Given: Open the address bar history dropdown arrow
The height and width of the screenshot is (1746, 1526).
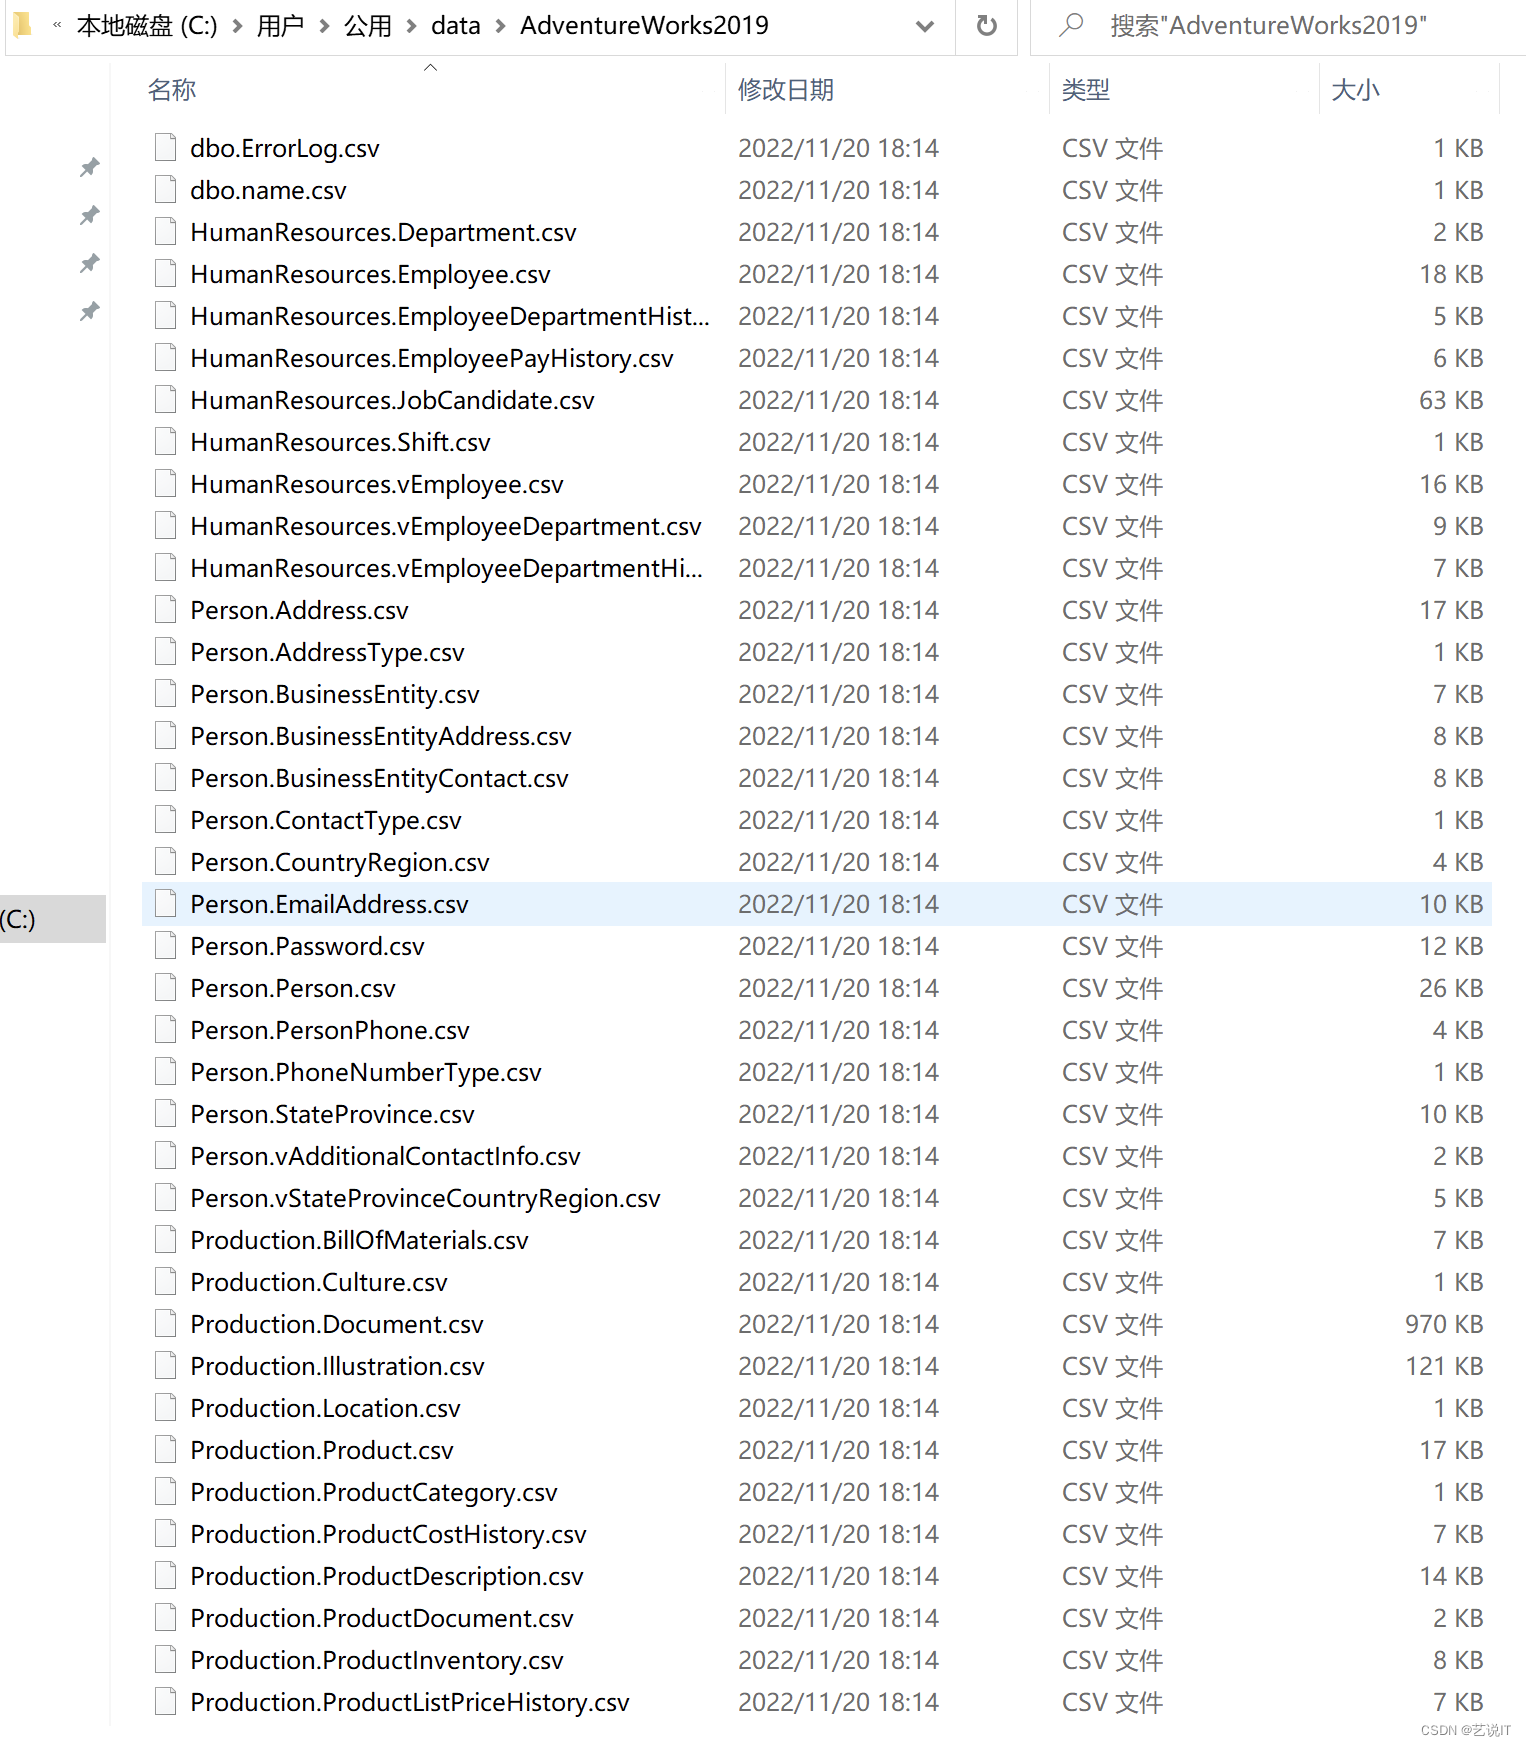Looking at the screenshot, I should pyautogui.click(x=925, y=26).
